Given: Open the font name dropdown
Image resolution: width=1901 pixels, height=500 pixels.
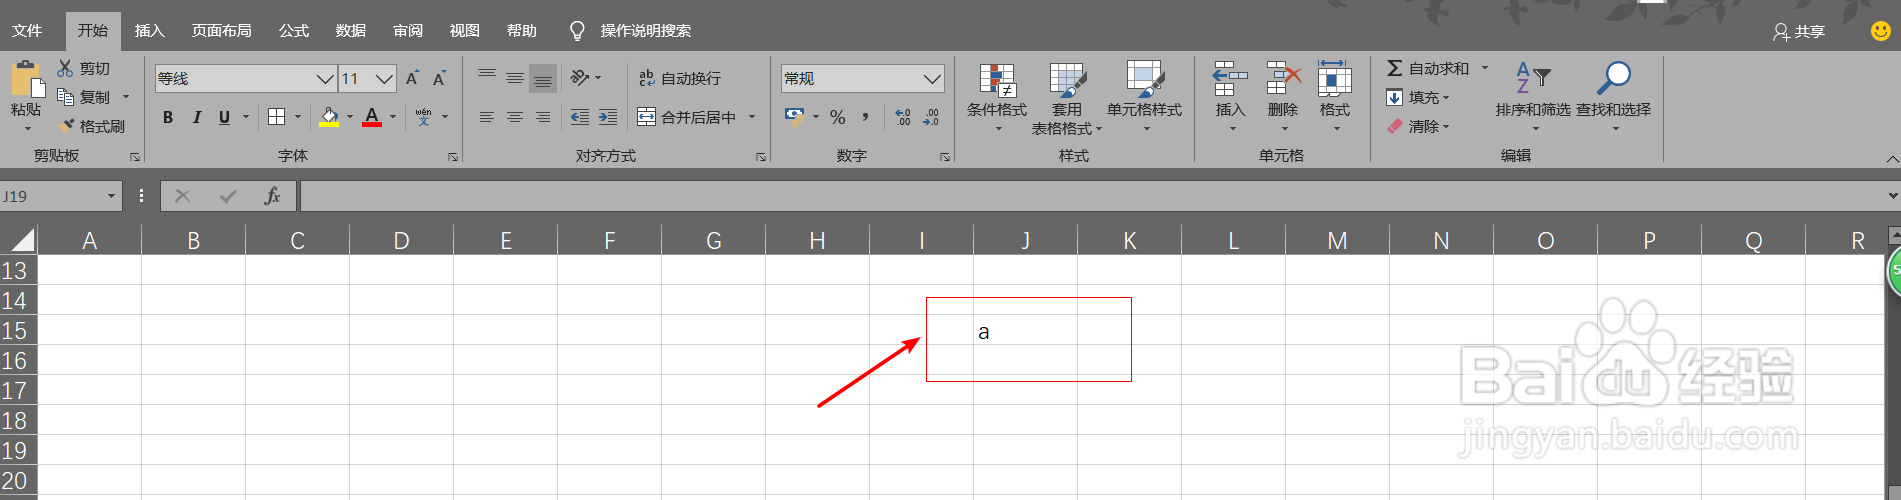Looking at the screenshot, I should coord(324,78).
